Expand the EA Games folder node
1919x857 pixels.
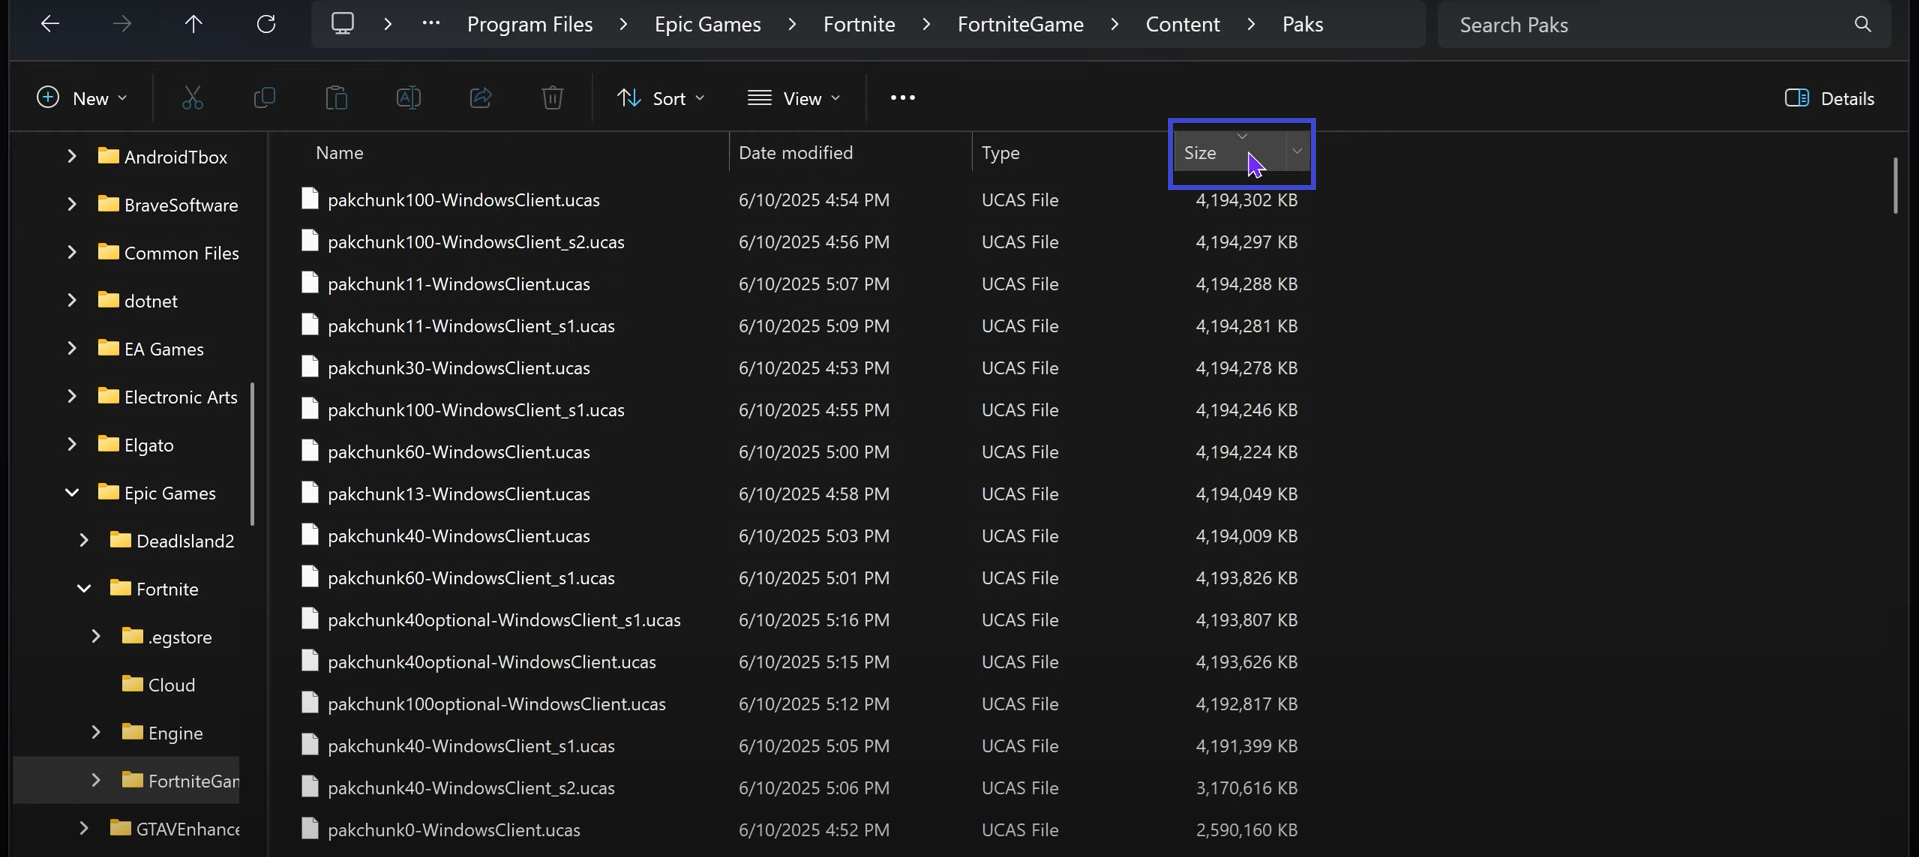click(72, 349)
